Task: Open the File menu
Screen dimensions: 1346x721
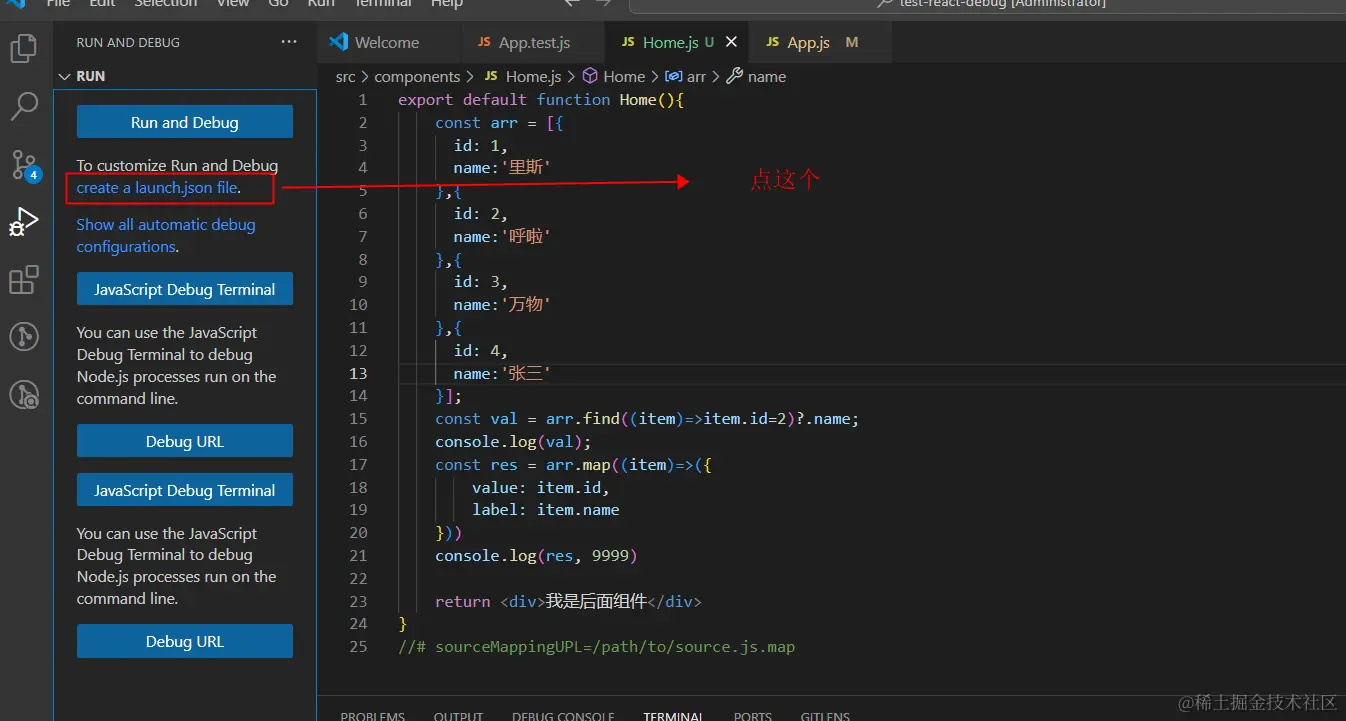Action: click(x=59, y=4)
